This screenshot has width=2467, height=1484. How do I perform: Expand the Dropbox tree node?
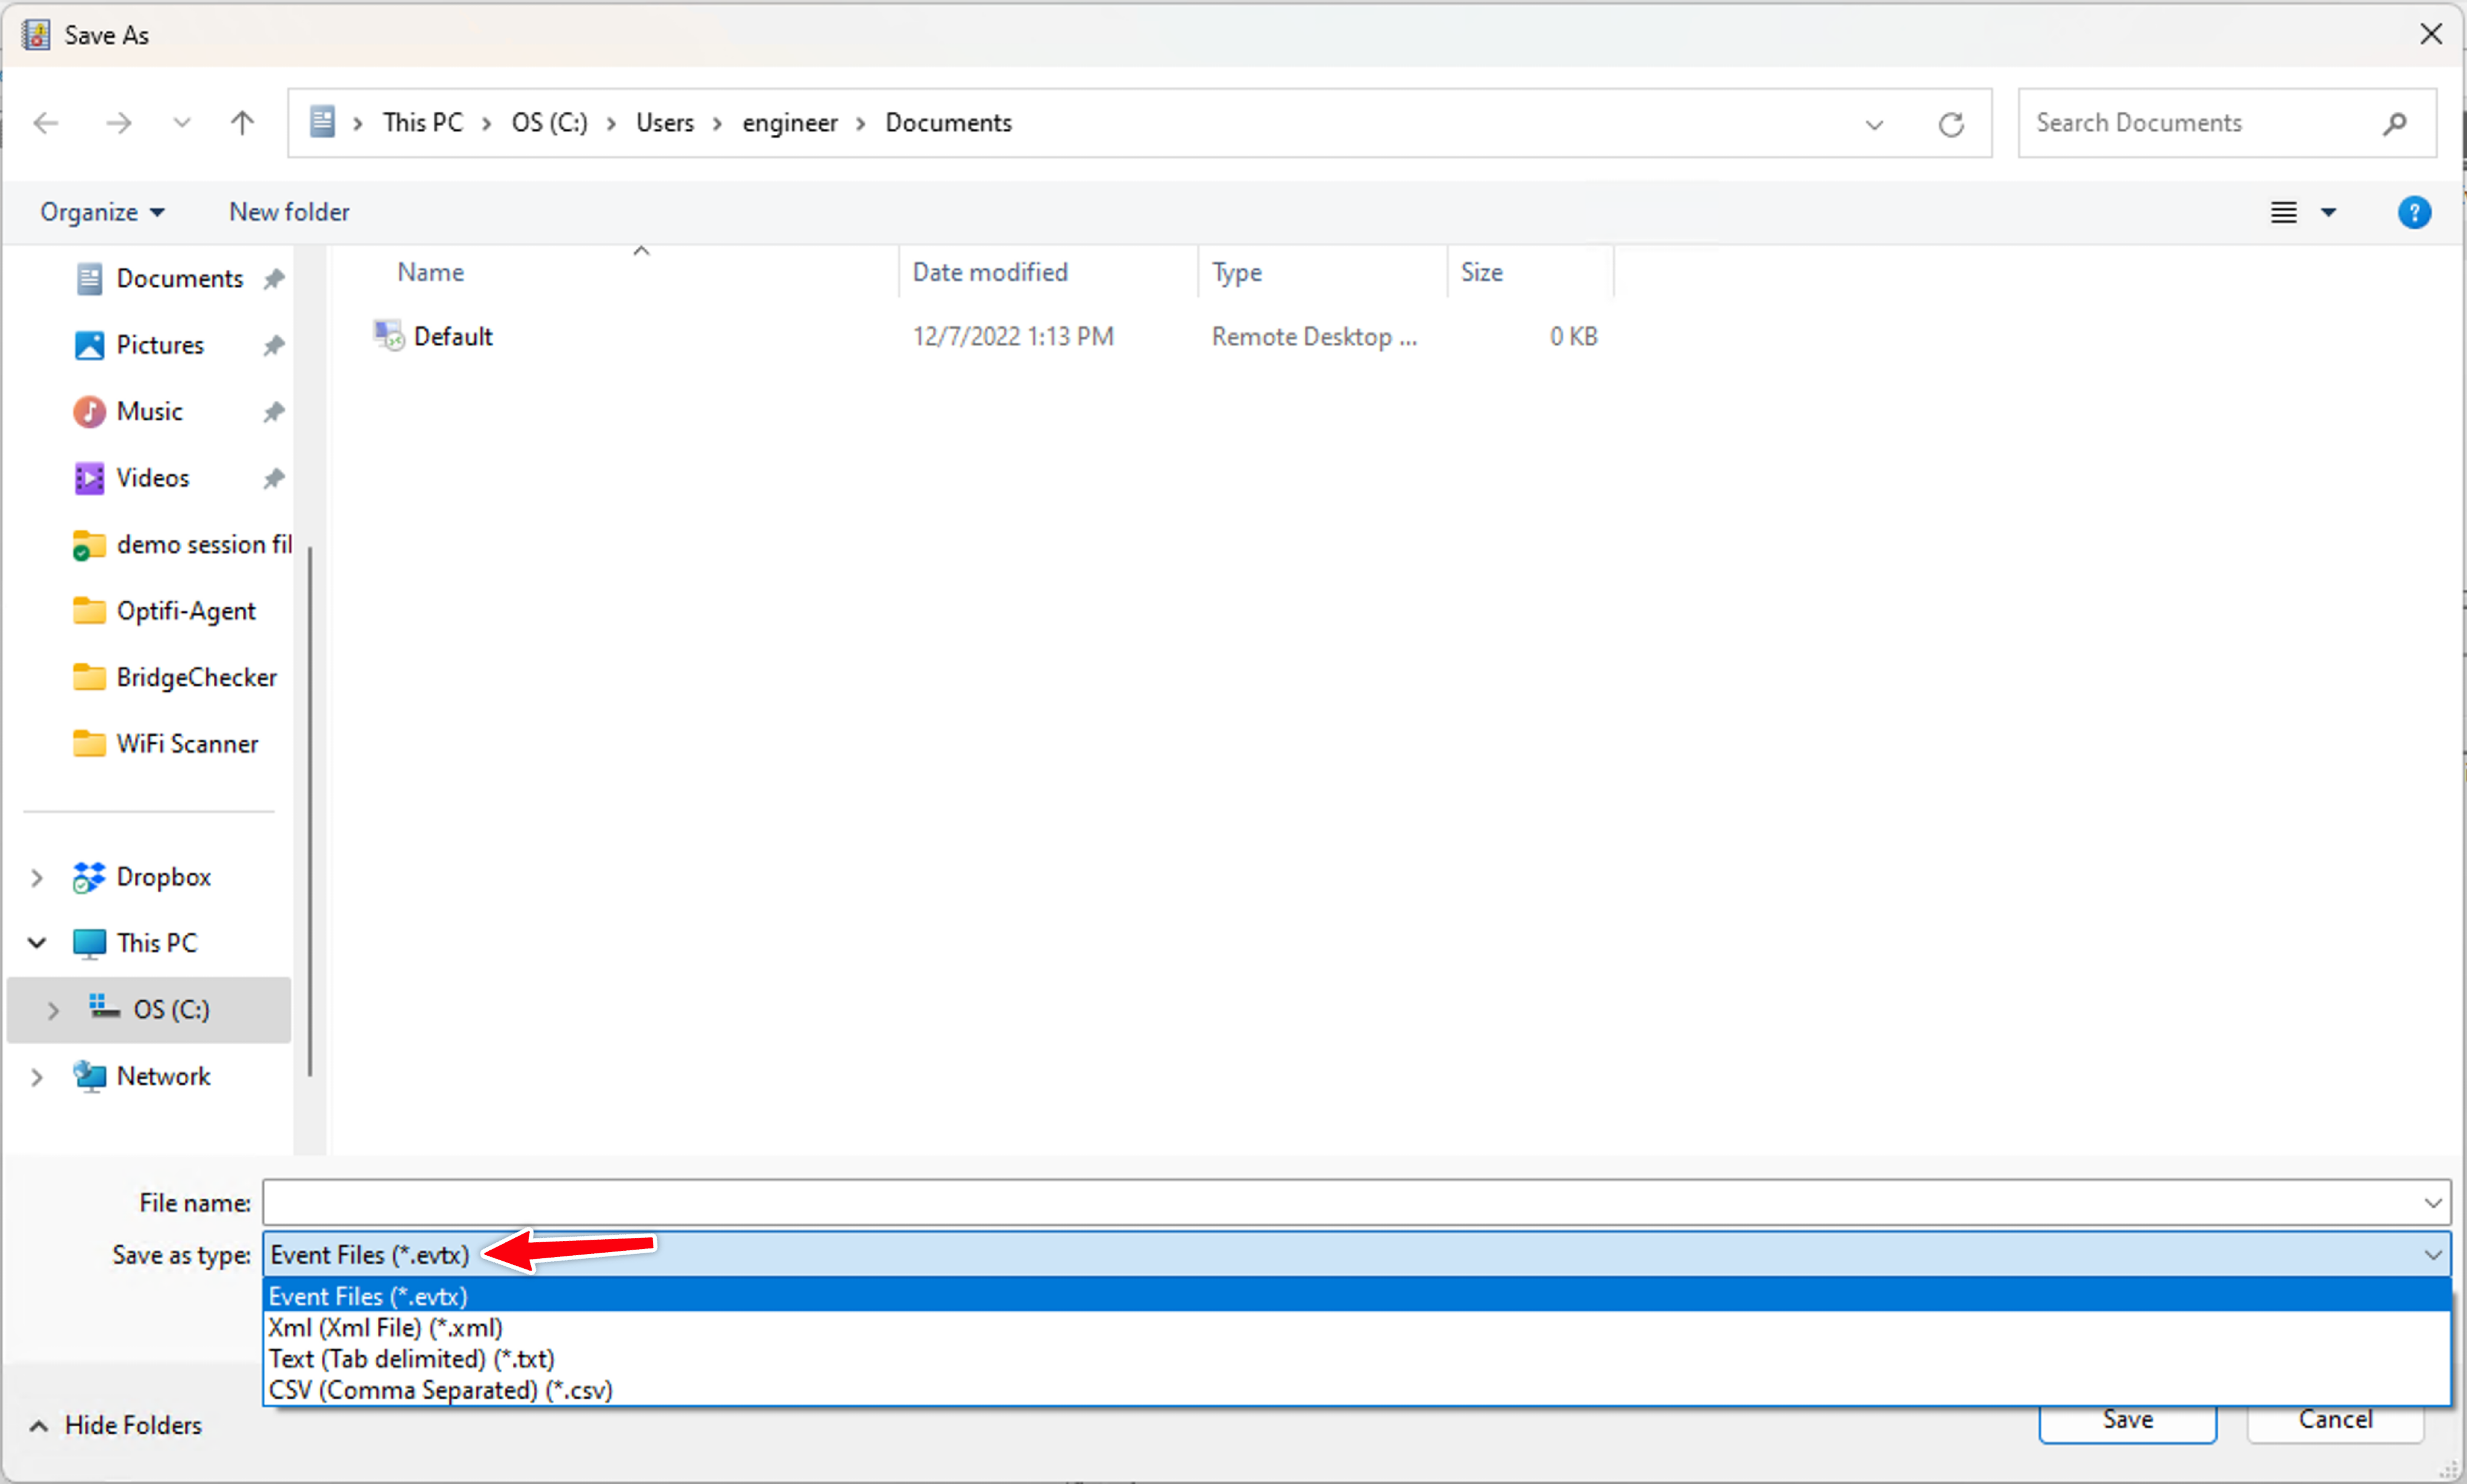coord(37,877)
